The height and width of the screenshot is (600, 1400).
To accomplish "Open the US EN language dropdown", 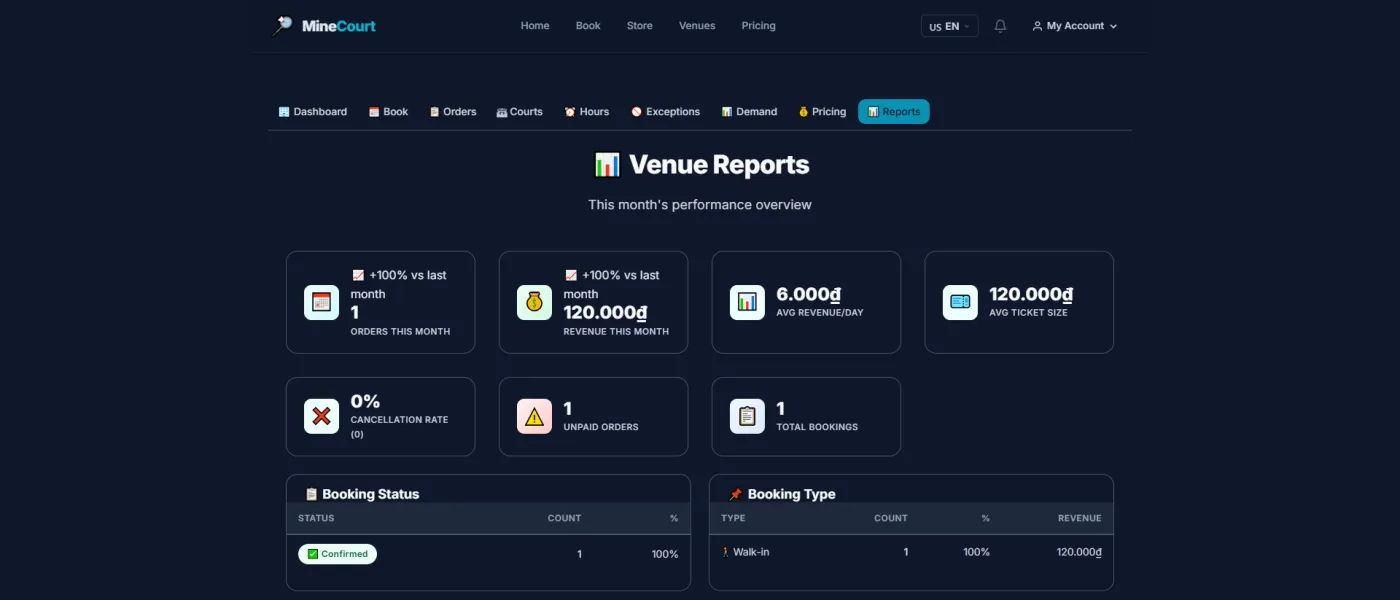I will click(949, 26).
